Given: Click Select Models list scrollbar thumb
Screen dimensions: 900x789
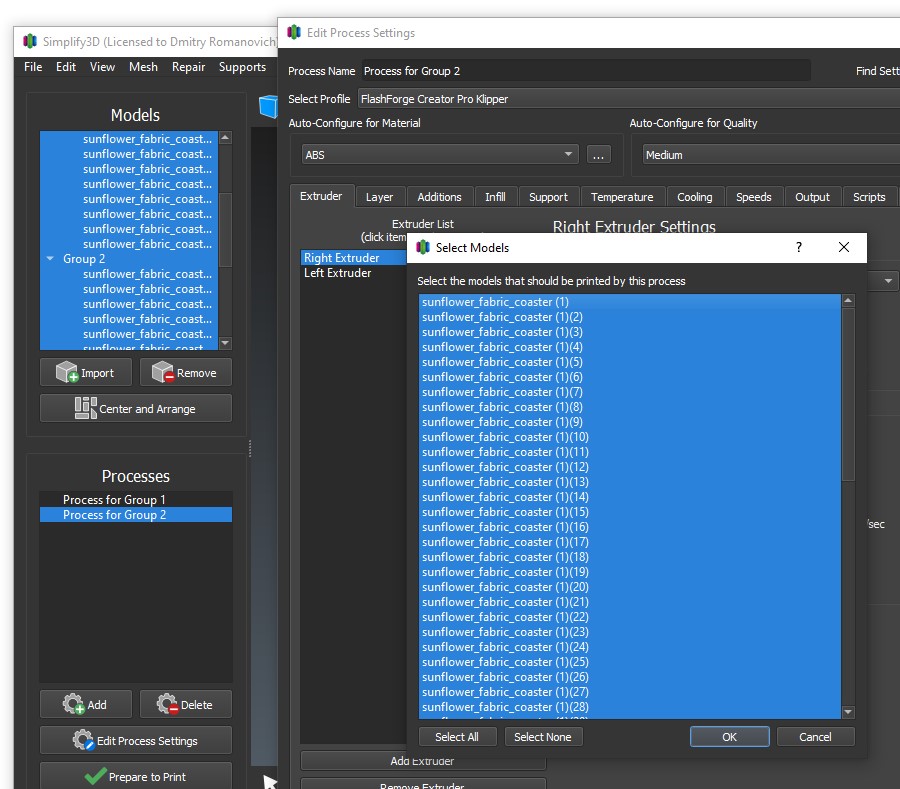Looking at the screenshot, I should [848, 395].
